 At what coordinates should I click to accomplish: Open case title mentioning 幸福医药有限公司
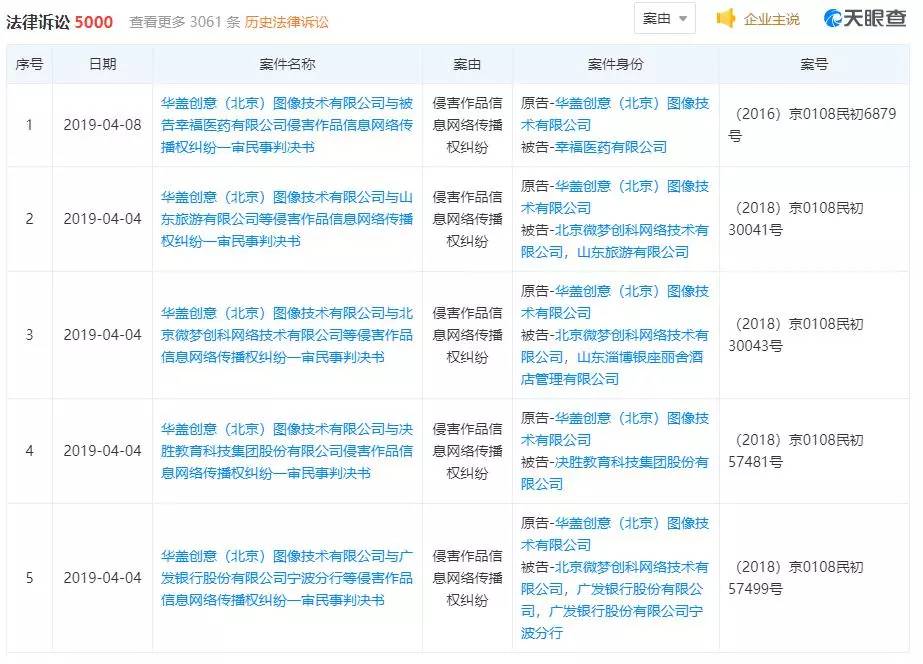(x=287, y=125)
